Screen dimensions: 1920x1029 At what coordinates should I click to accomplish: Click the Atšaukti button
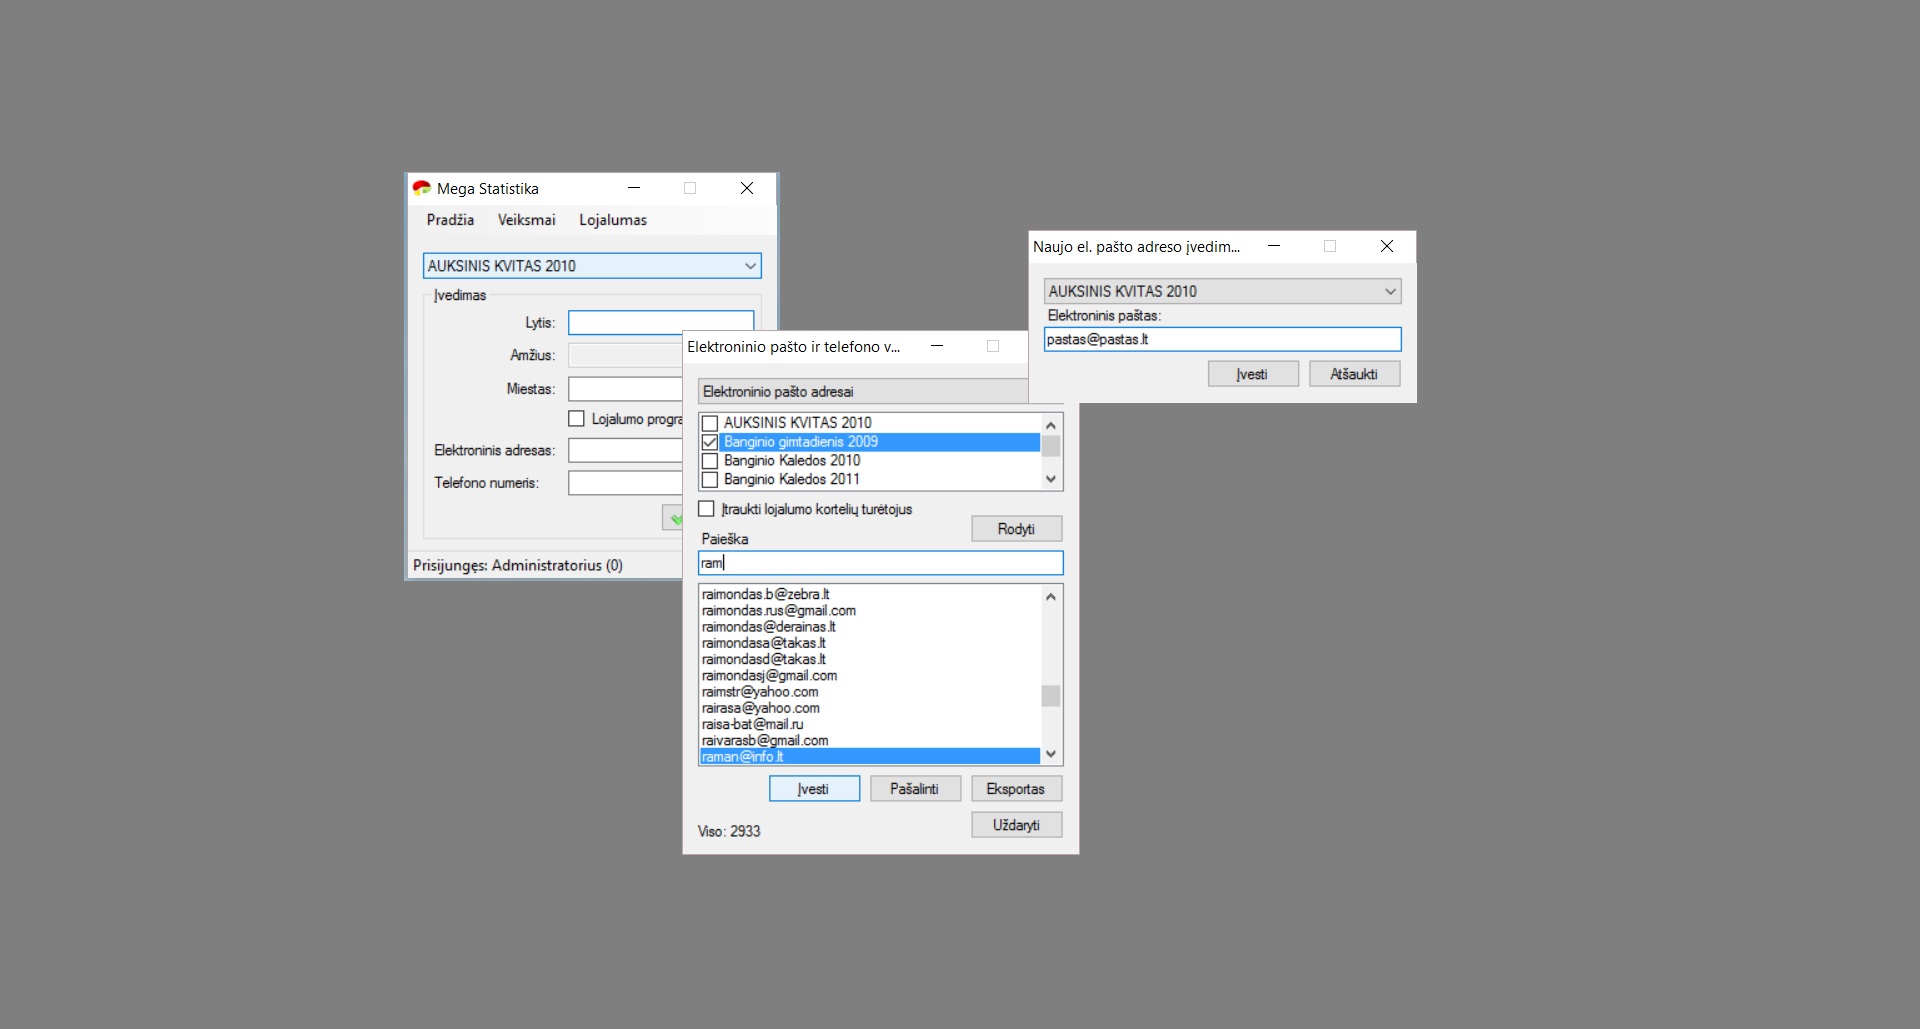[1354, 374]
